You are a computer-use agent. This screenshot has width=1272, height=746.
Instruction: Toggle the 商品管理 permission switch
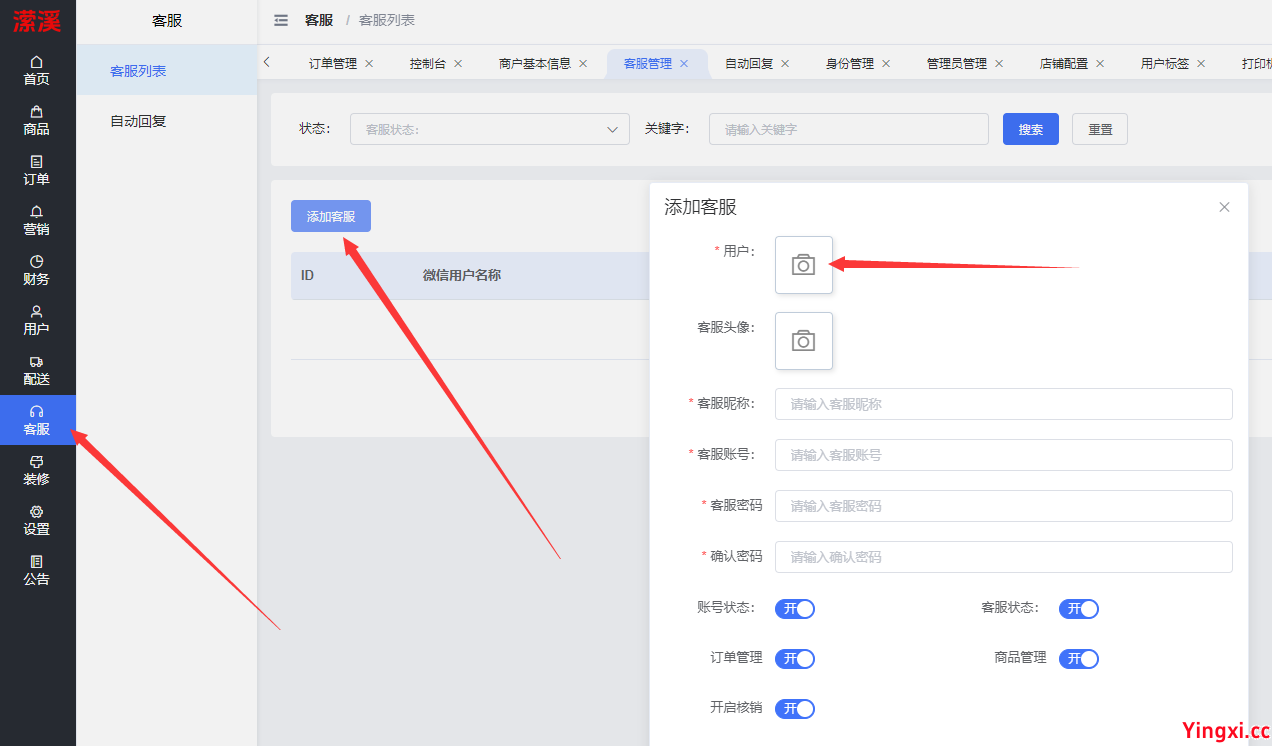point(1078,658)
